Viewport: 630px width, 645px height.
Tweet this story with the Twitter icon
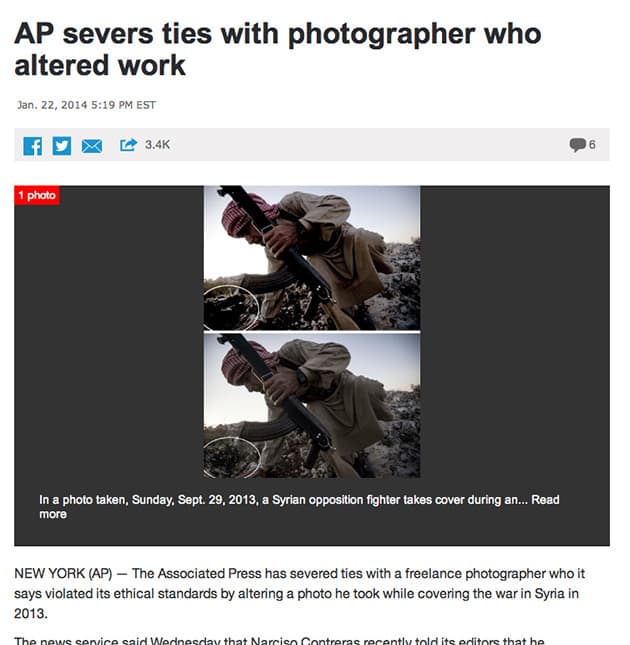62,146
